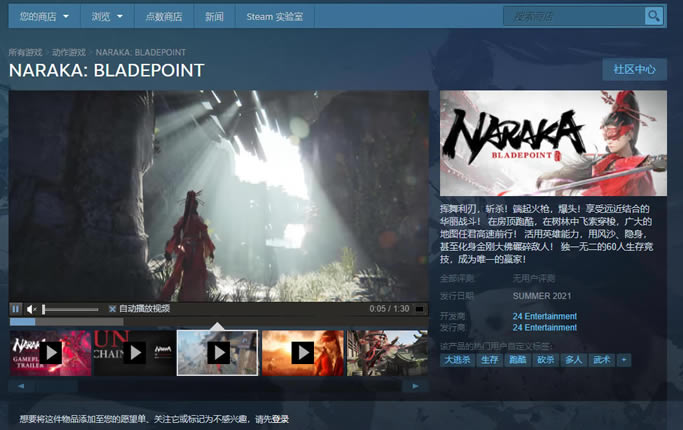683x430 pixels.
Task: Click NARAKA: BLADEPOINT breadcrumb link
Action: tap(140, 52)
